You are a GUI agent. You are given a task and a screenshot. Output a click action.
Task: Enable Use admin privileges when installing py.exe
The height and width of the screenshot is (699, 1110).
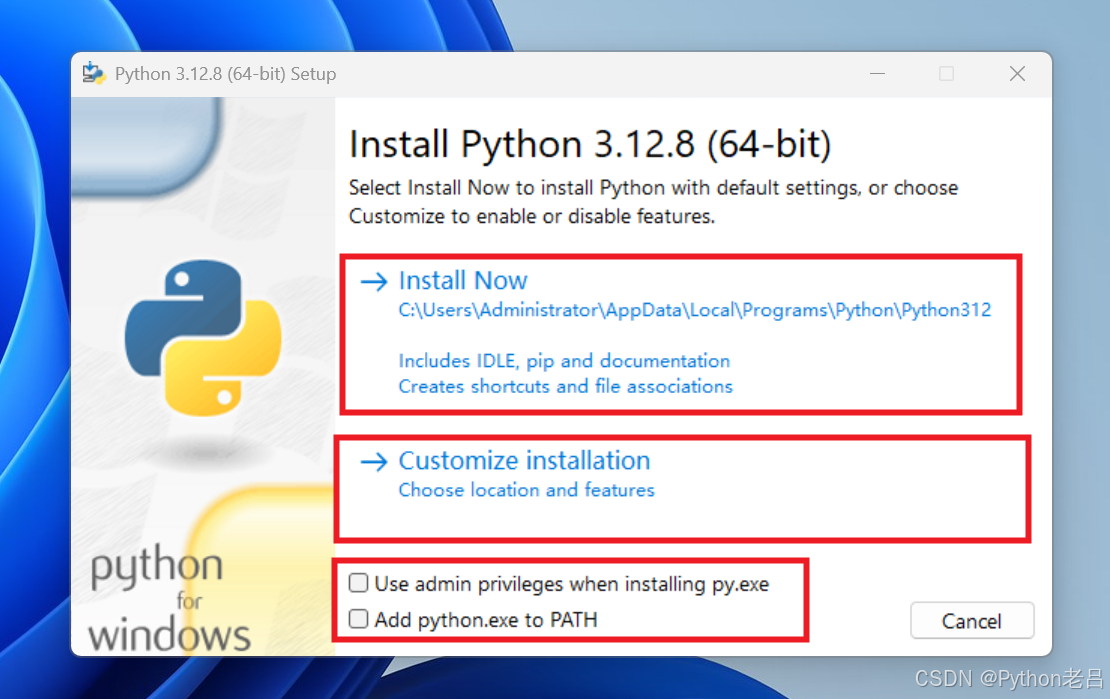358,583
